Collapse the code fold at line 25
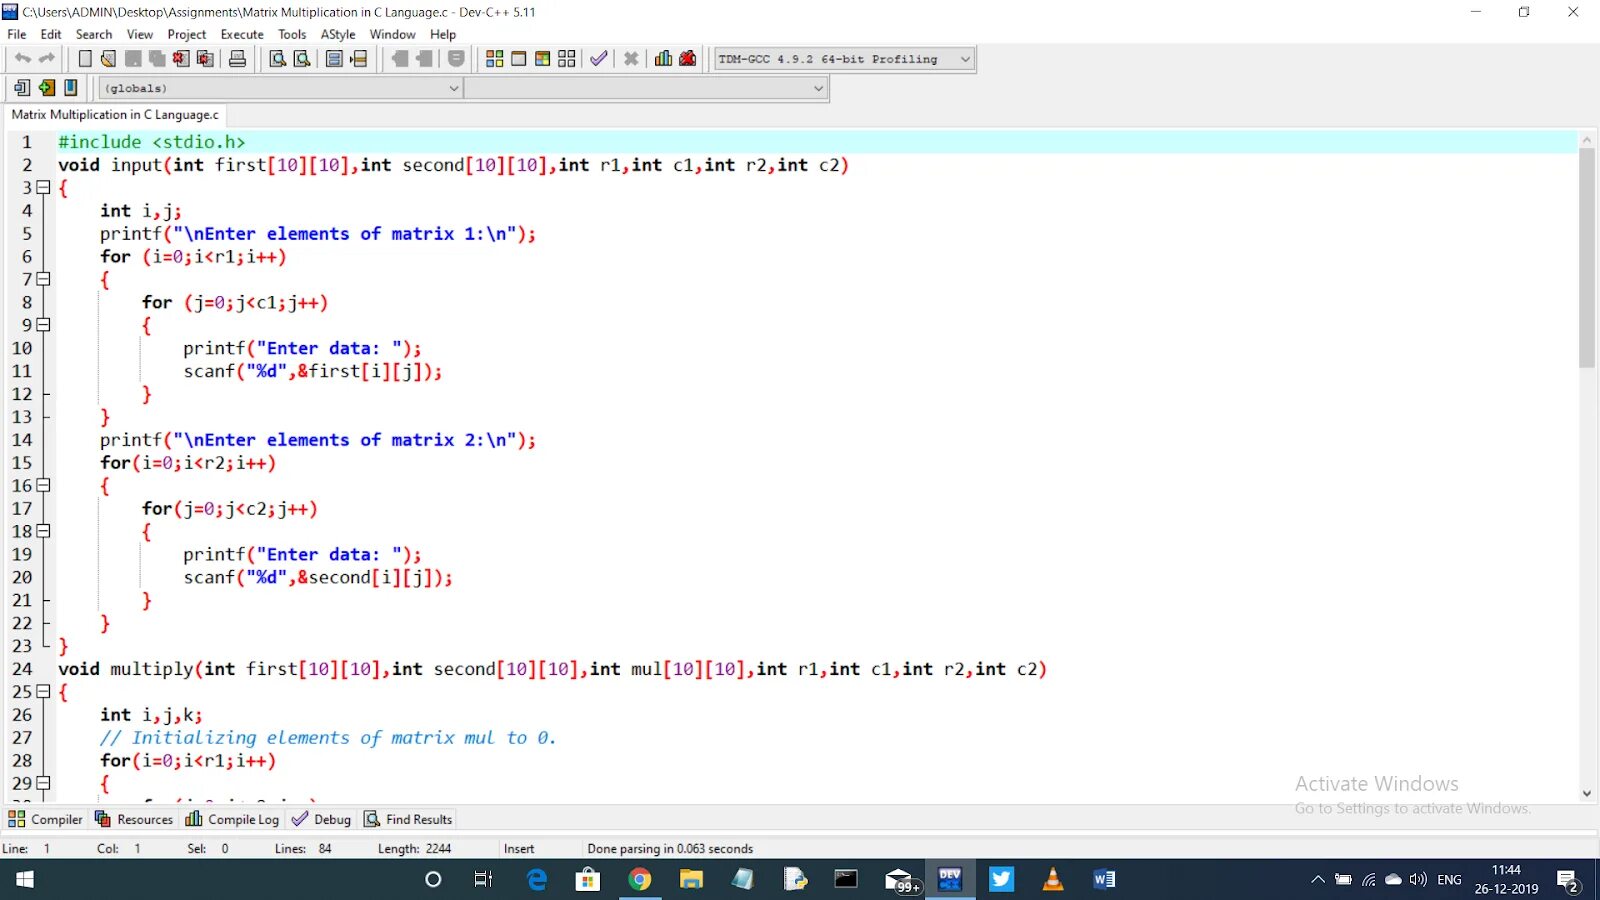This screenshot has height=900, width=1600. pyautogui.click(x=43, y=691)
